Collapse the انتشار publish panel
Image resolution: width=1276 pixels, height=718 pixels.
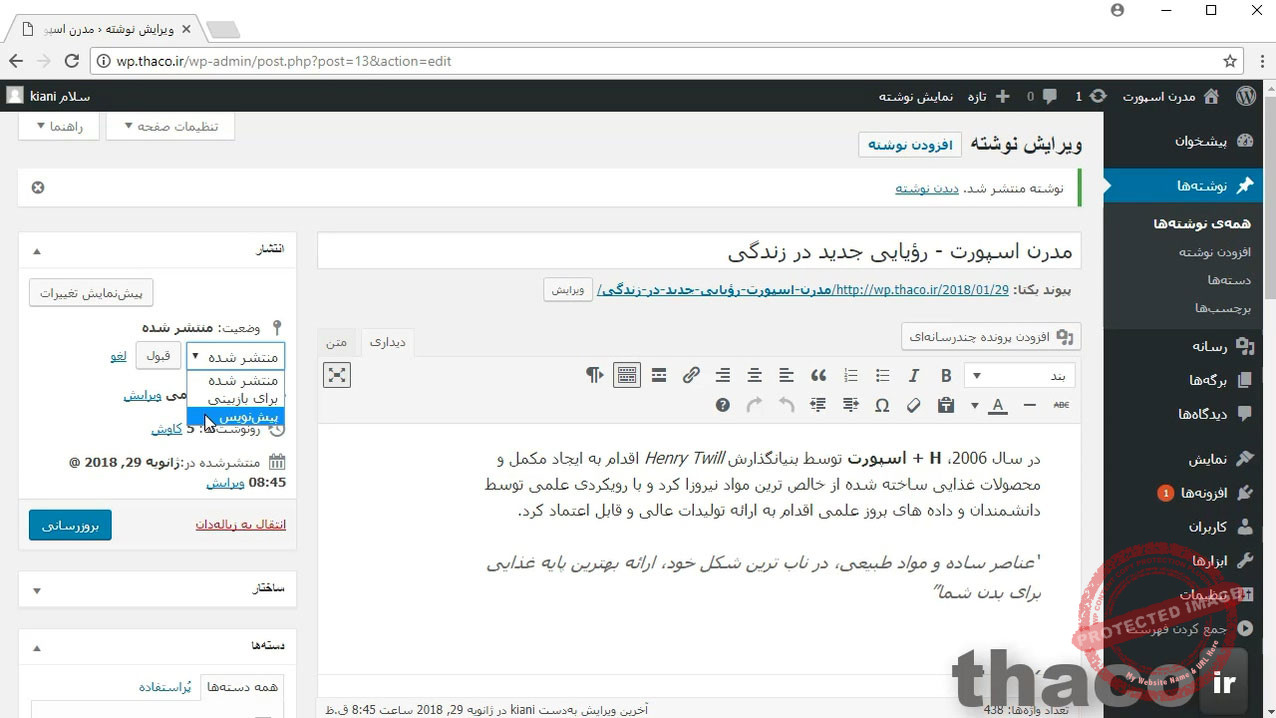(37, 250)
